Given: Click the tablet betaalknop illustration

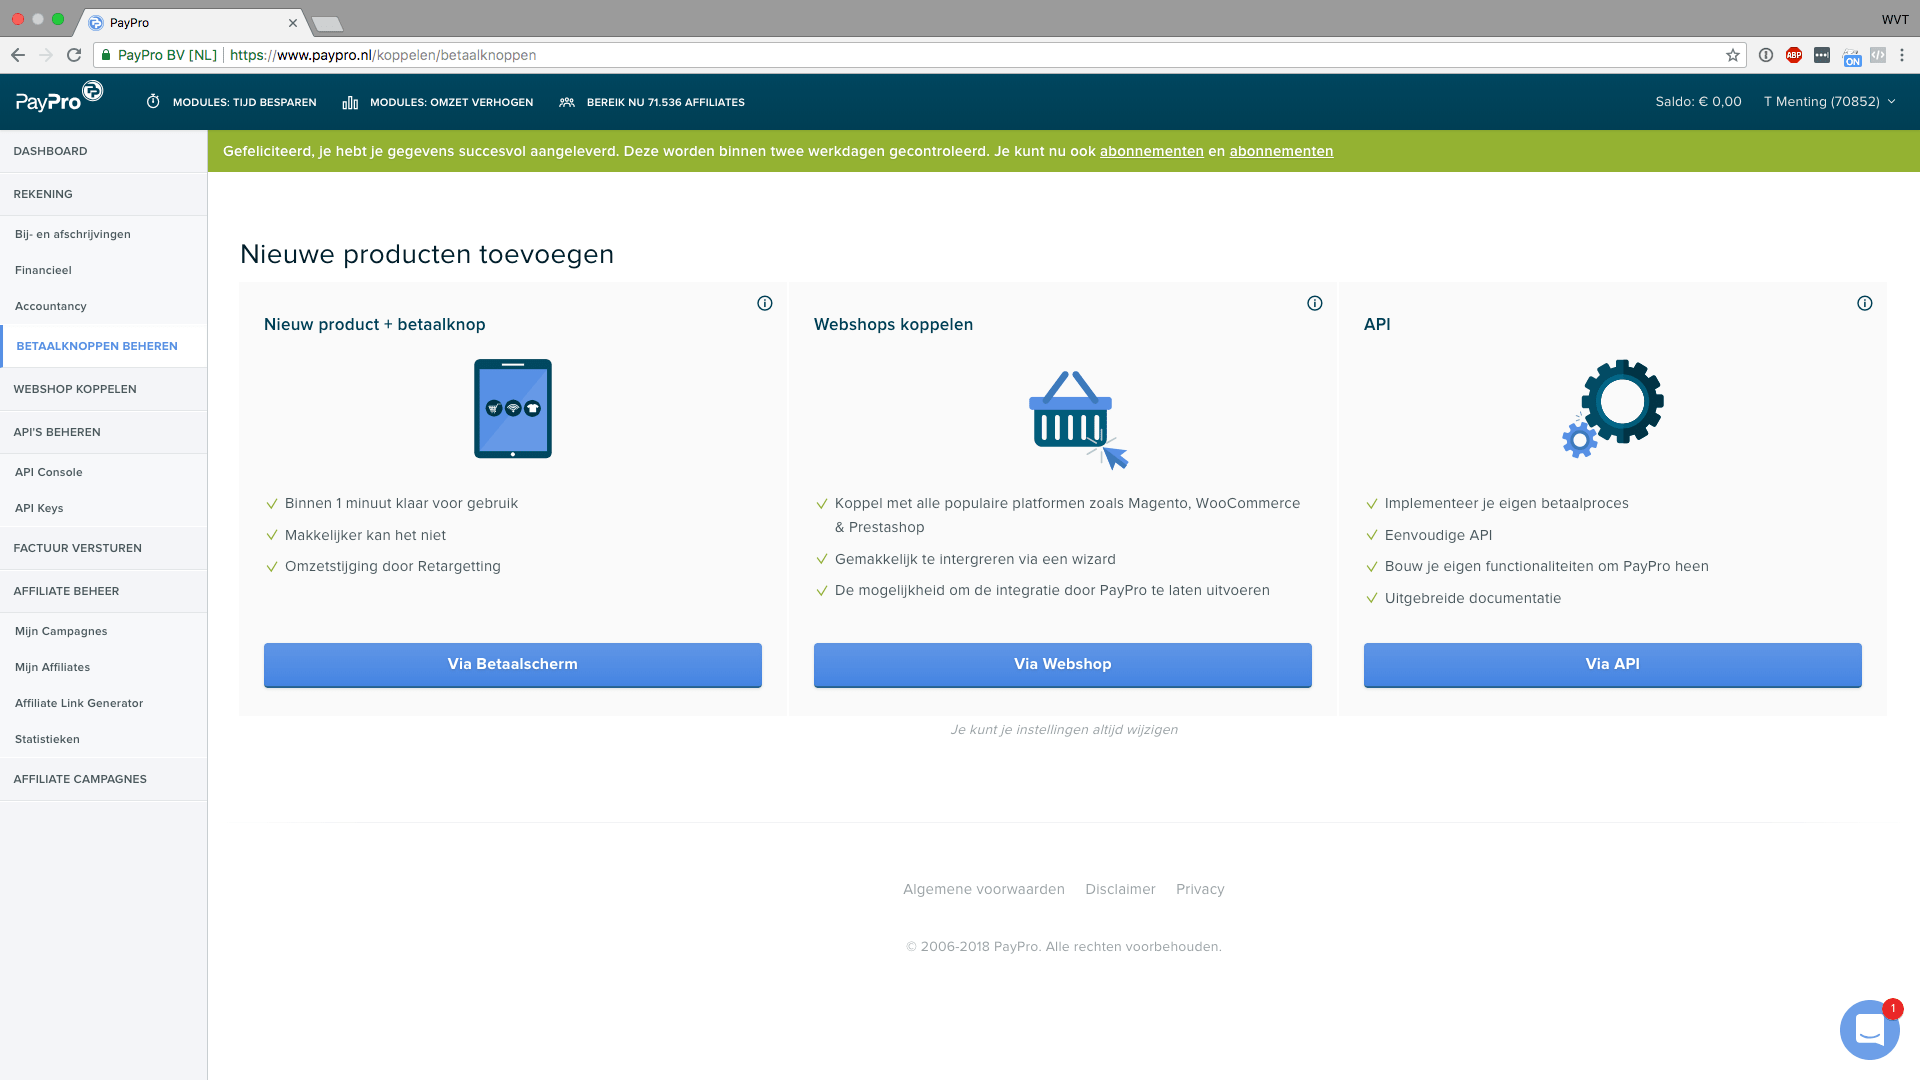Looking at the screenshot, I should [513, 408].
